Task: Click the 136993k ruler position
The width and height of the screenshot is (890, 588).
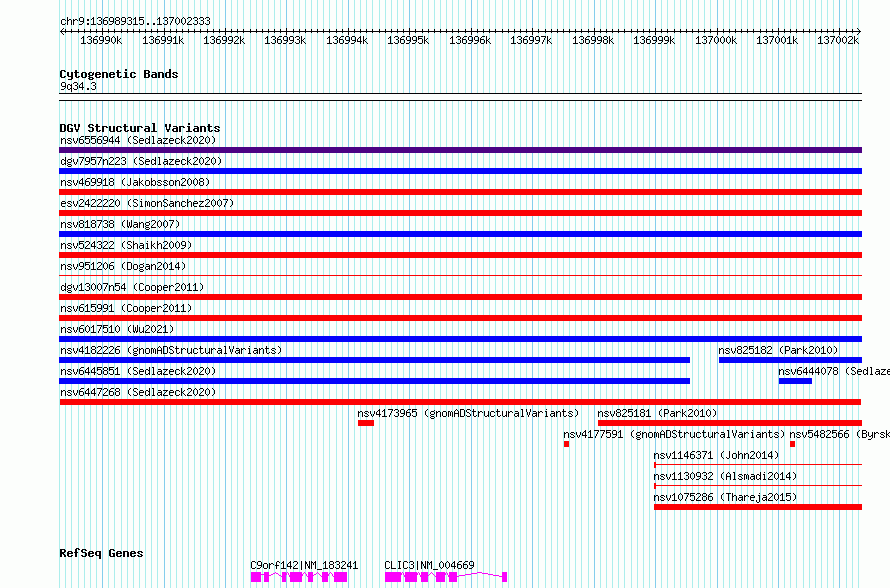Action: point(285,40)
